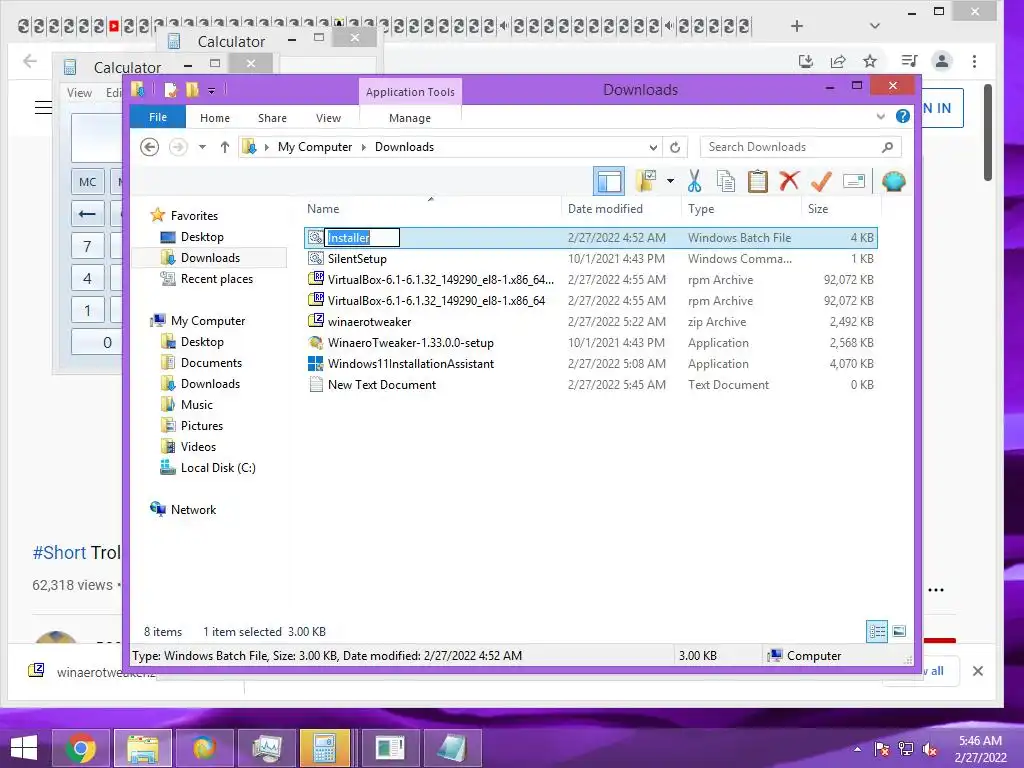Click the red X Delete icon
The height and width of the screenshot is (768, 1024).
coord(789,180)
